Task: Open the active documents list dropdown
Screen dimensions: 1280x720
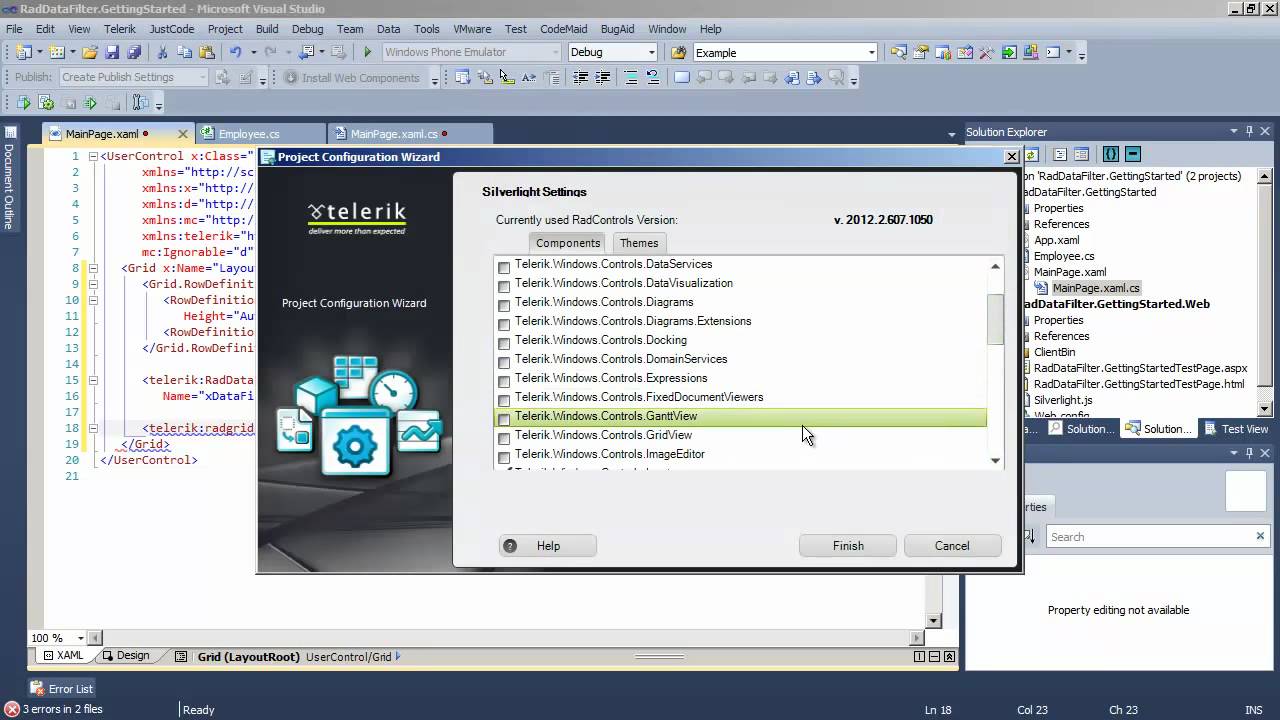Action: (952, 133)
